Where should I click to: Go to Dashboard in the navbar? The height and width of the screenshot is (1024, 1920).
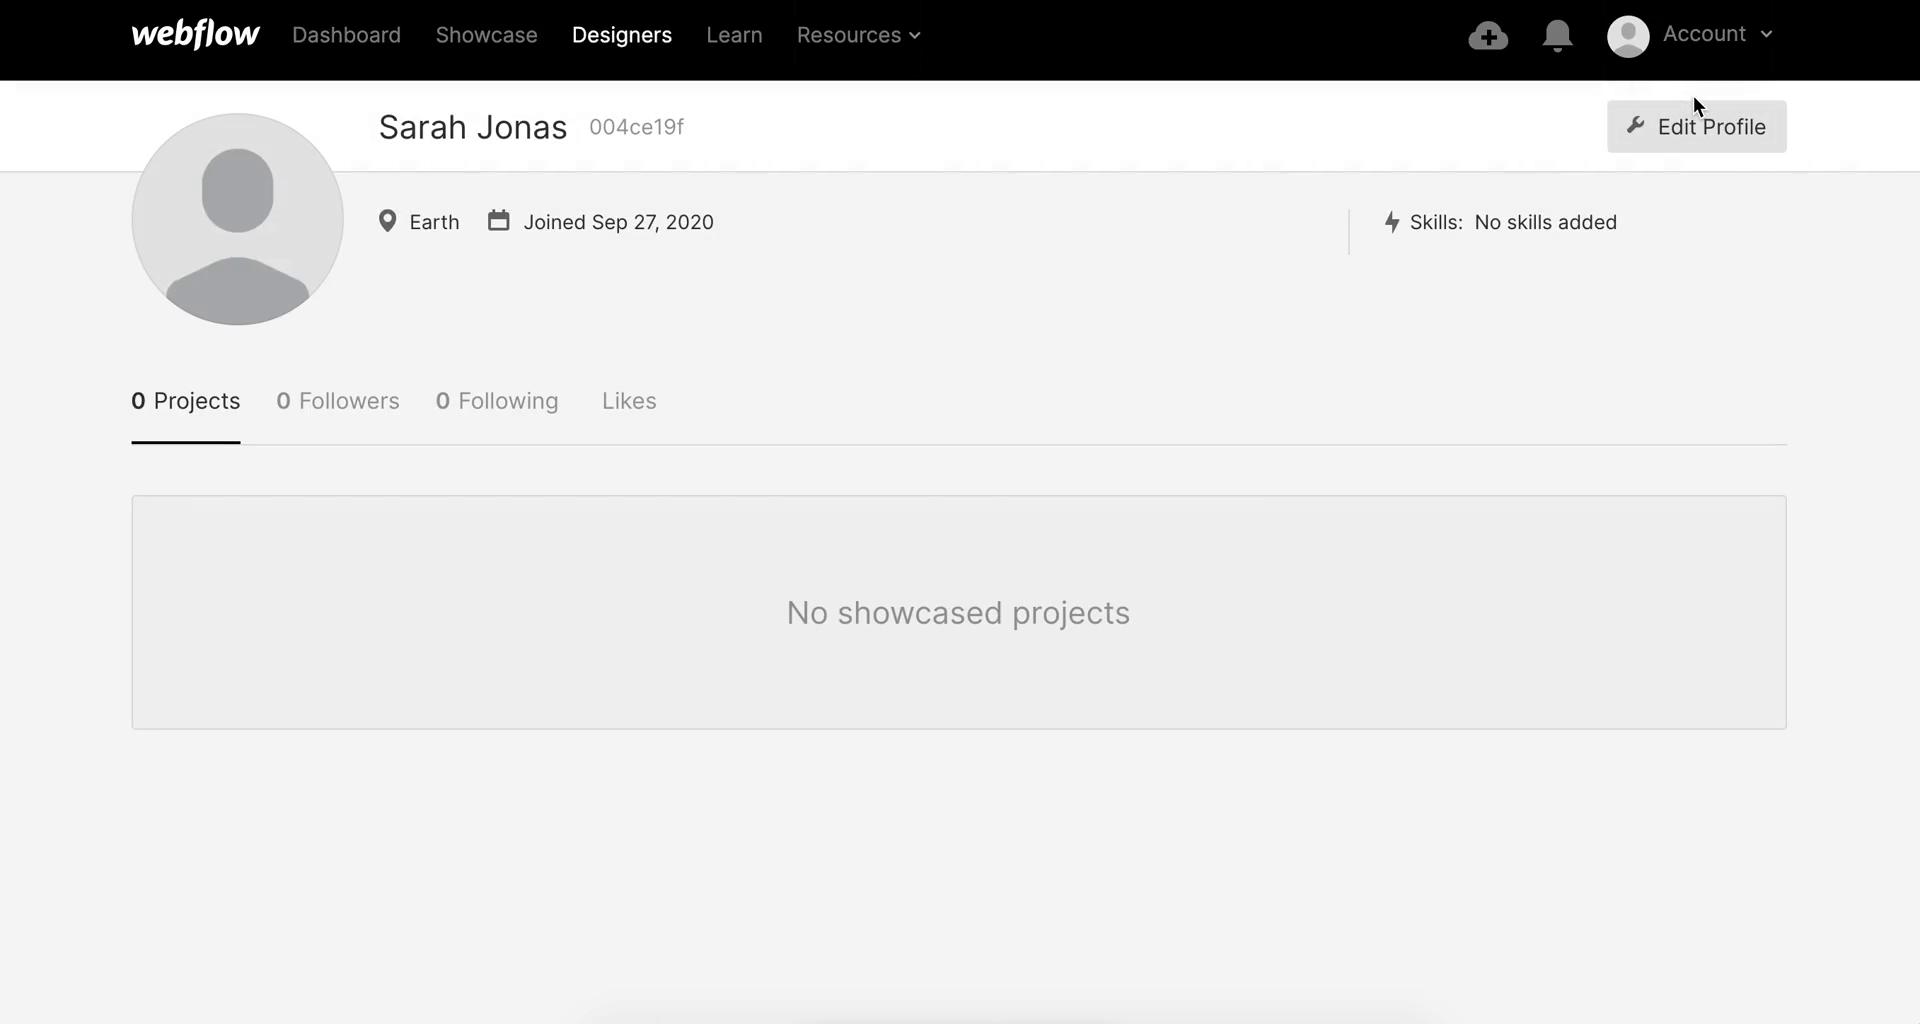pos(346,35)
